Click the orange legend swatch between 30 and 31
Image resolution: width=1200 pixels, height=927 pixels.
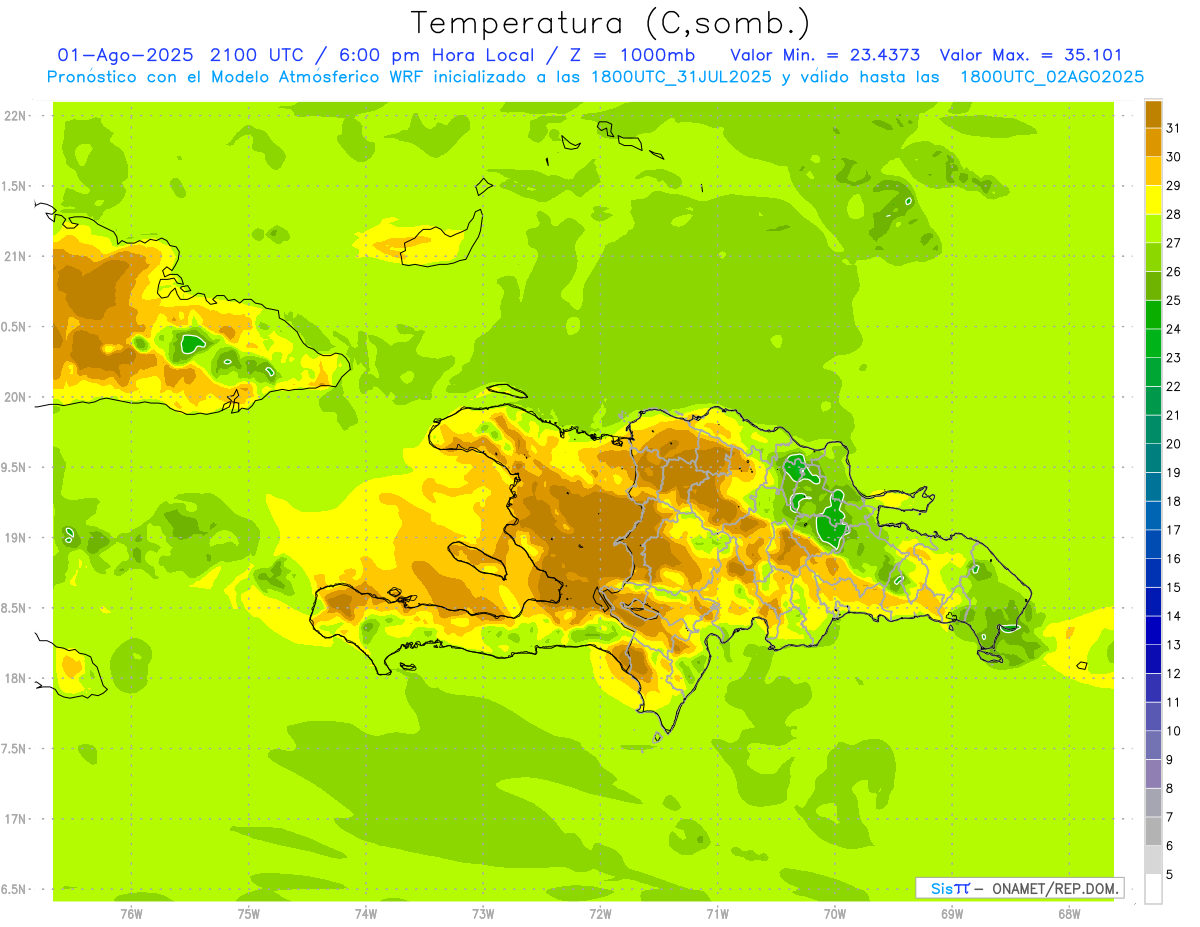coord(1153,143)
